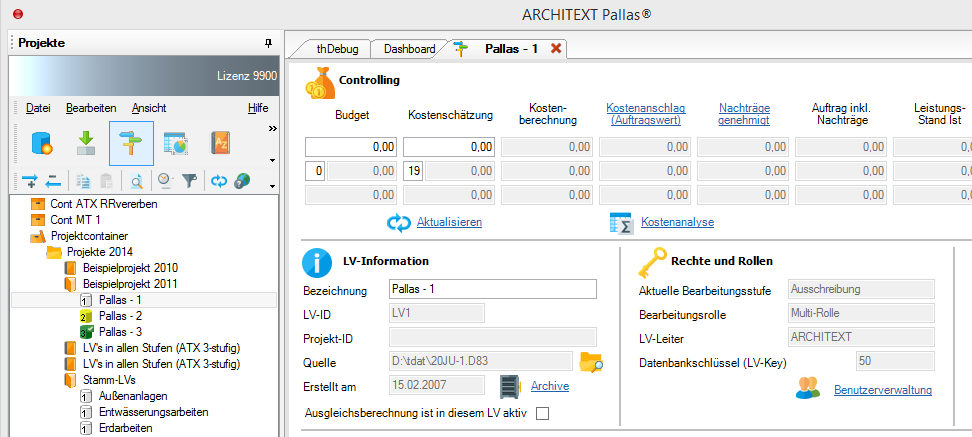Click the small 0 field under Budget
The image size is (972, 437).
pos(315,171)
